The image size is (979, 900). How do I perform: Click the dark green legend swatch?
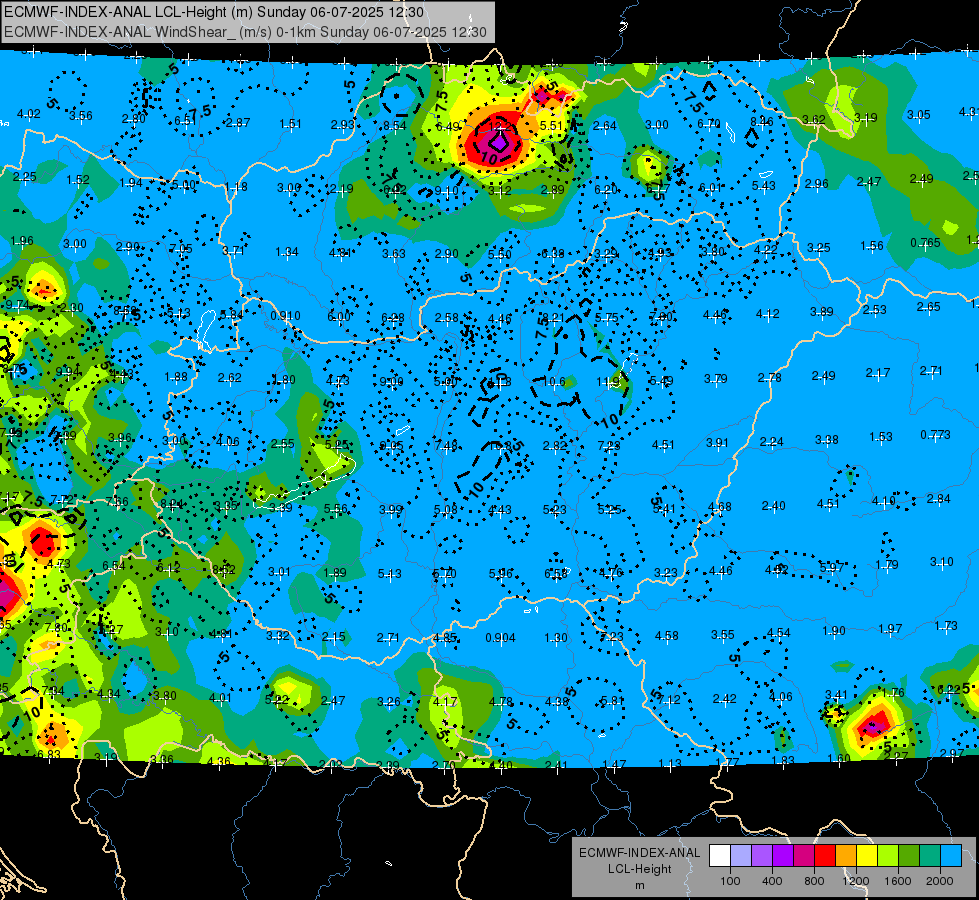[909, 855]
